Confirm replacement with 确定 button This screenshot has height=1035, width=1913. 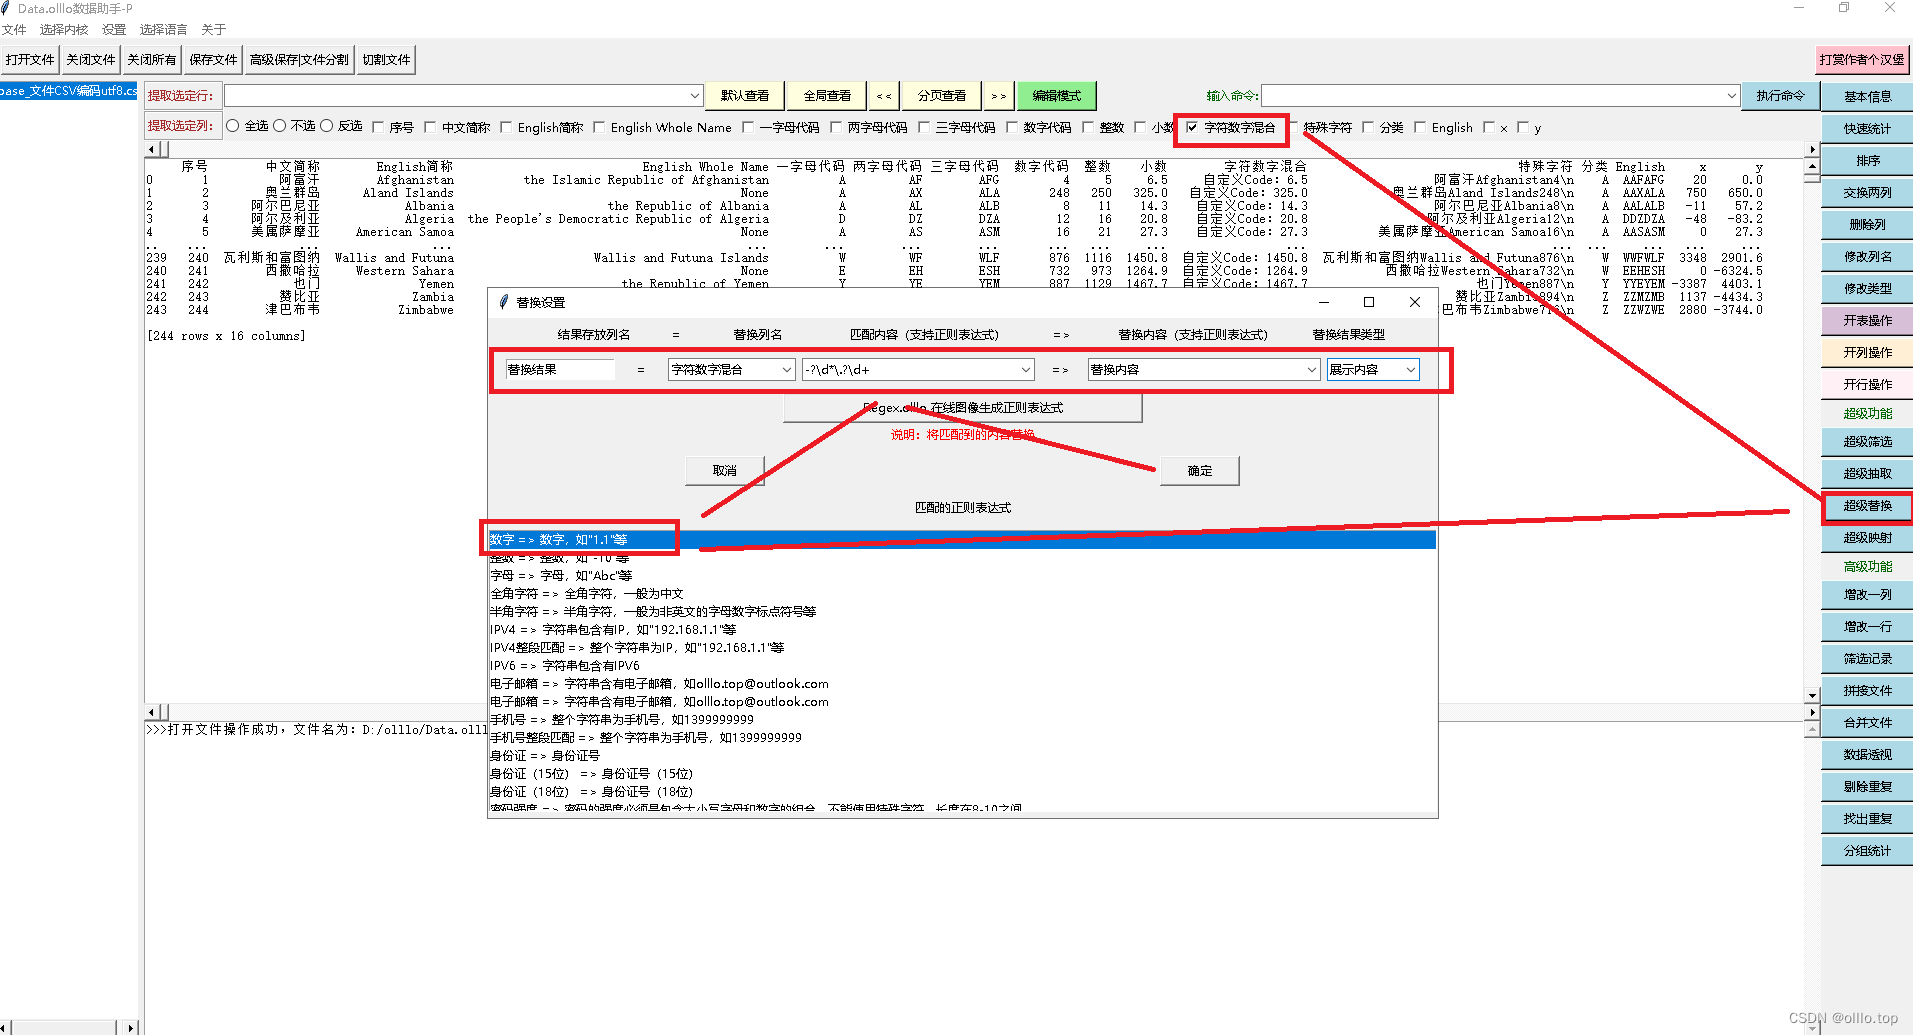pos(1197,470)
